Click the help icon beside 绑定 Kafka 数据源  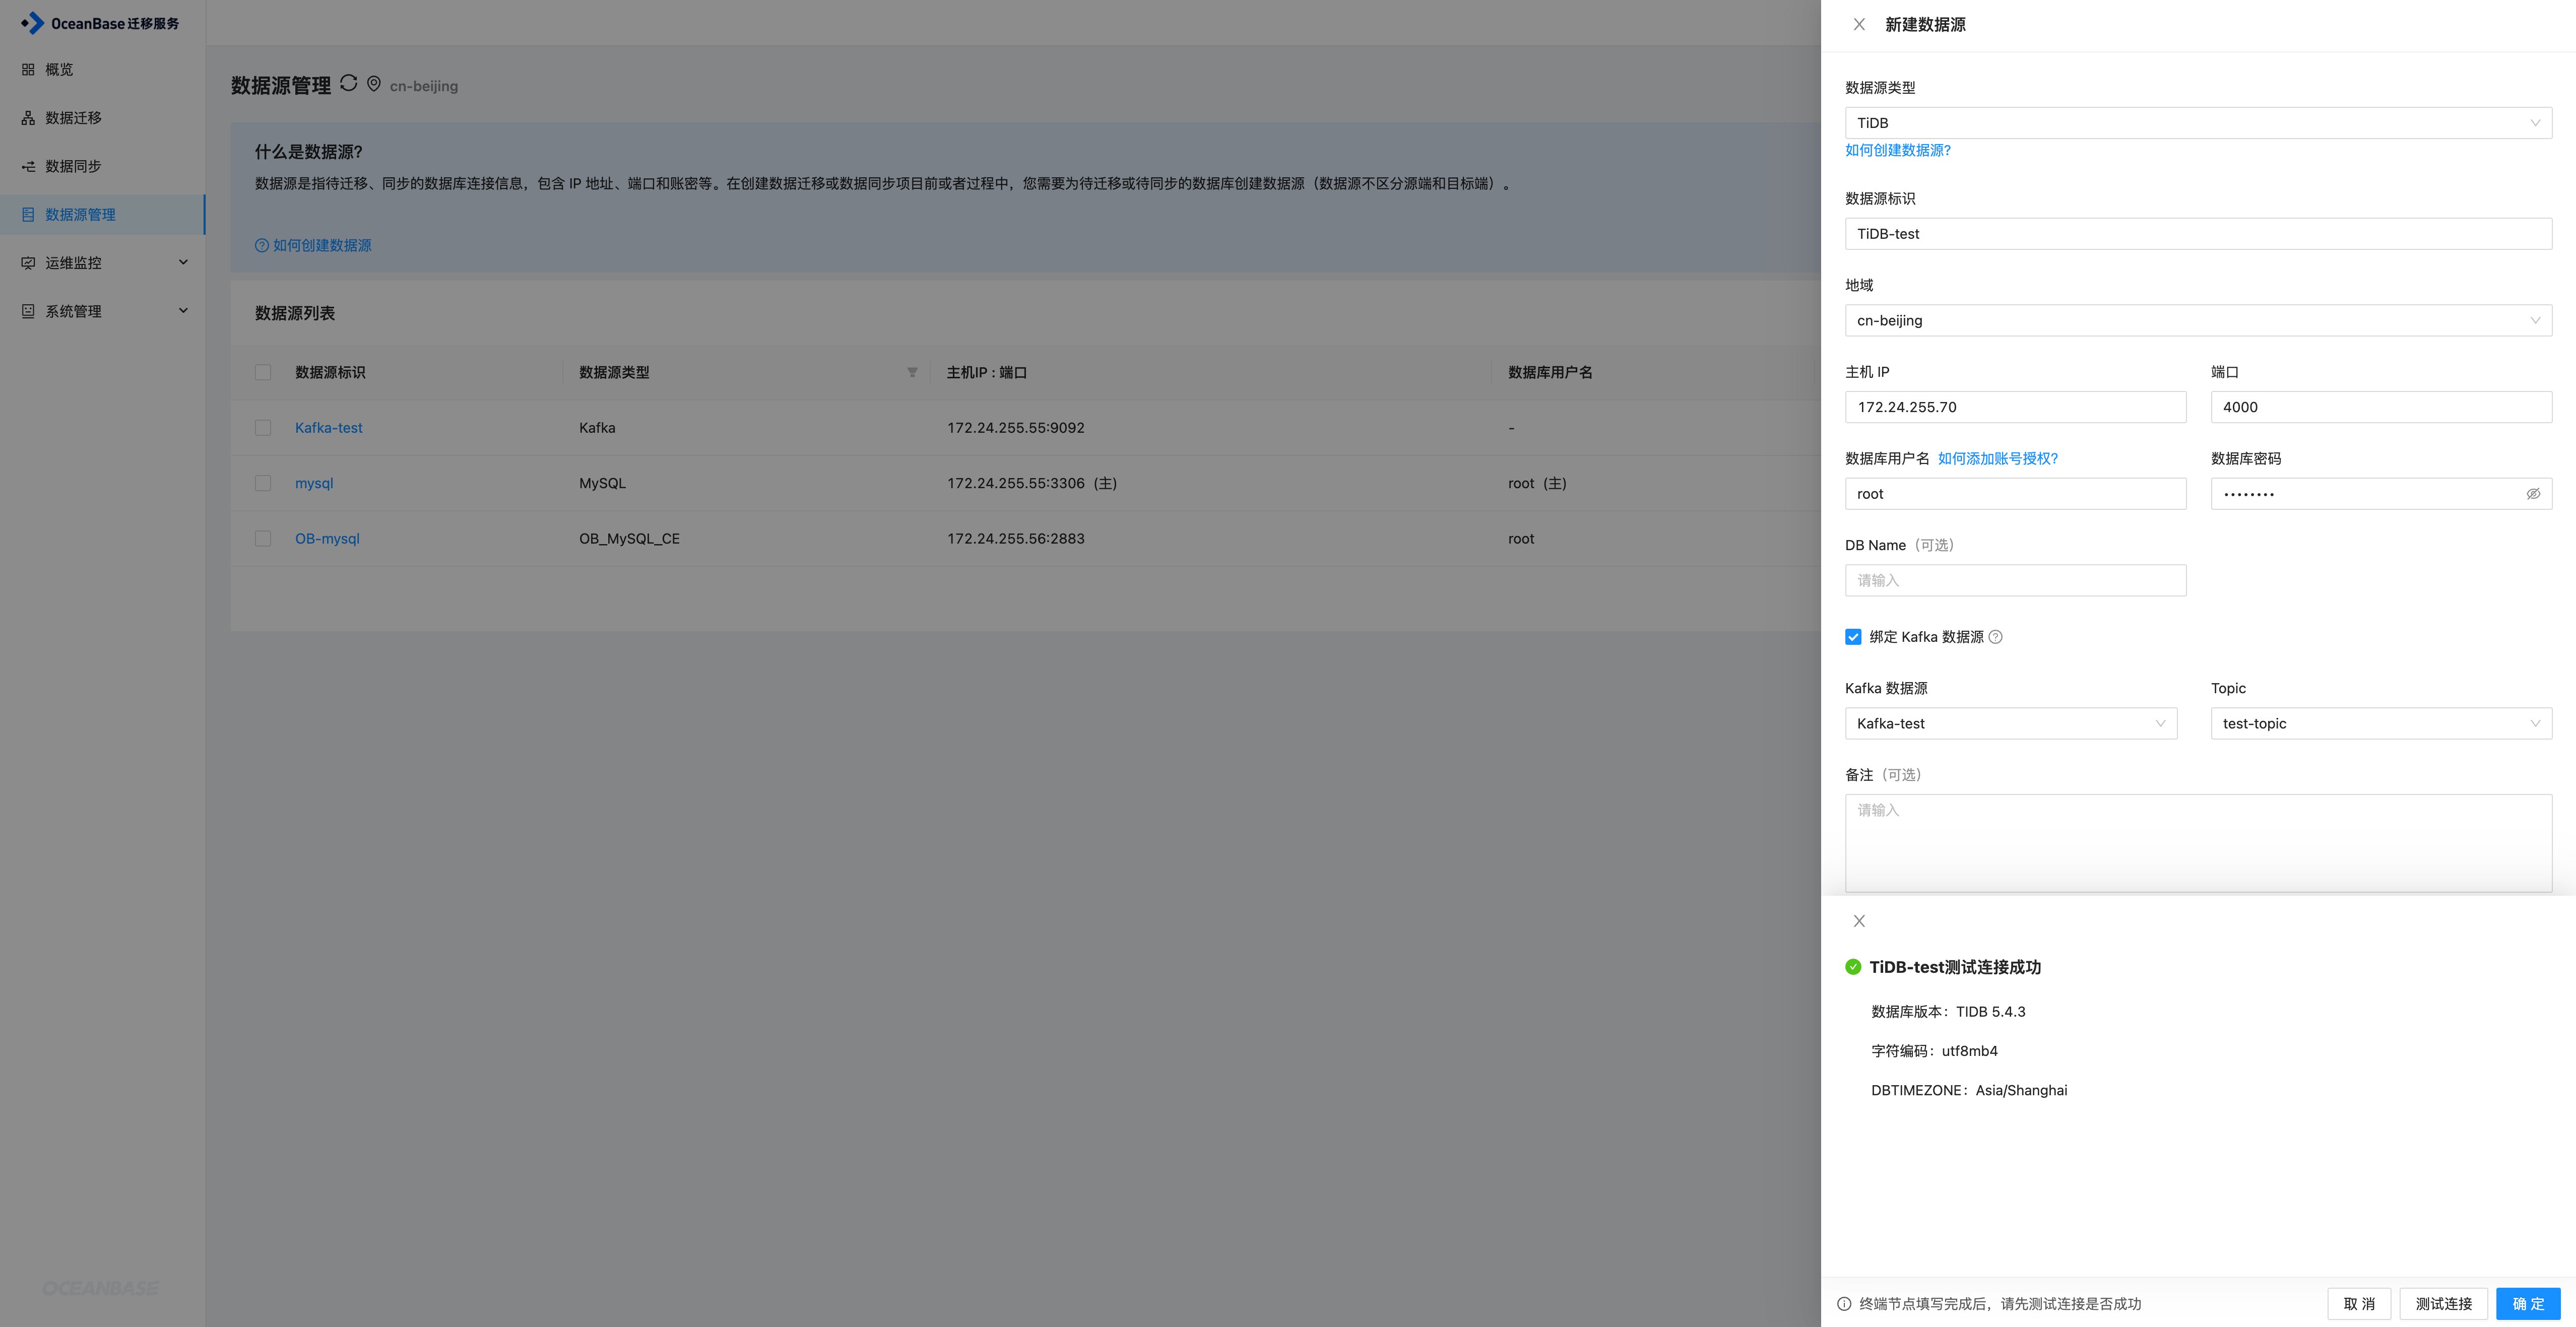[1996, 637]
